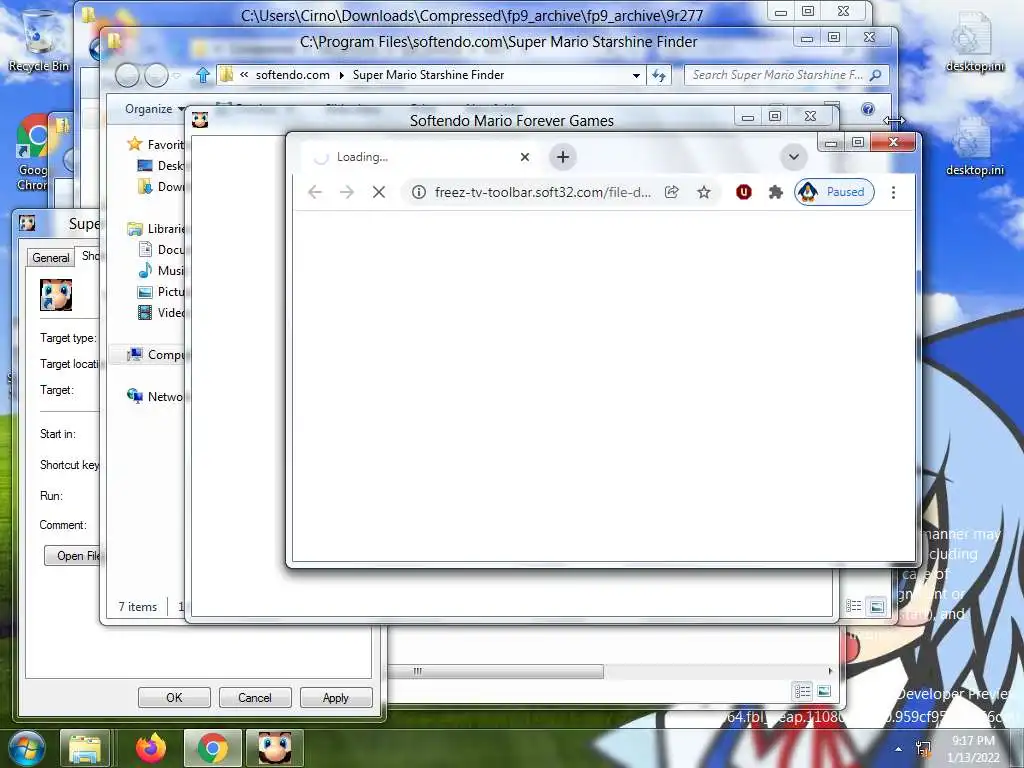1024x768 pixels.
Task: Select the Loading... tab
Action: tap(417, 157)
